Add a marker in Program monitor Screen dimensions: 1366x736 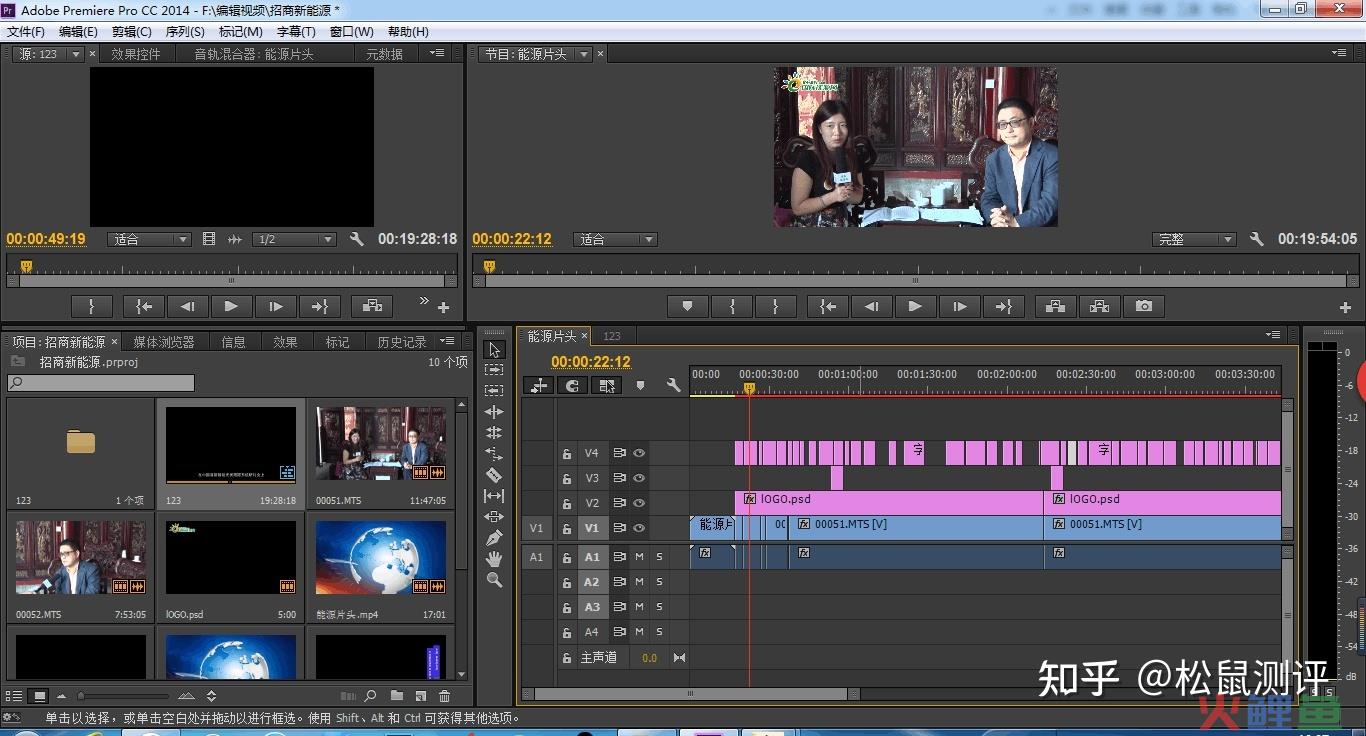pos(687,307)
